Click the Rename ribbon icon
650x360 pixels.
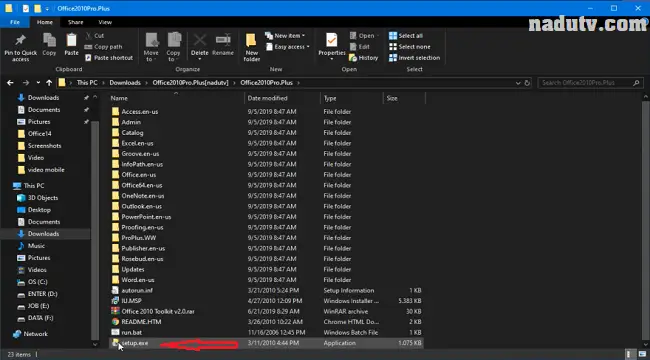click(x=223, y=40)
